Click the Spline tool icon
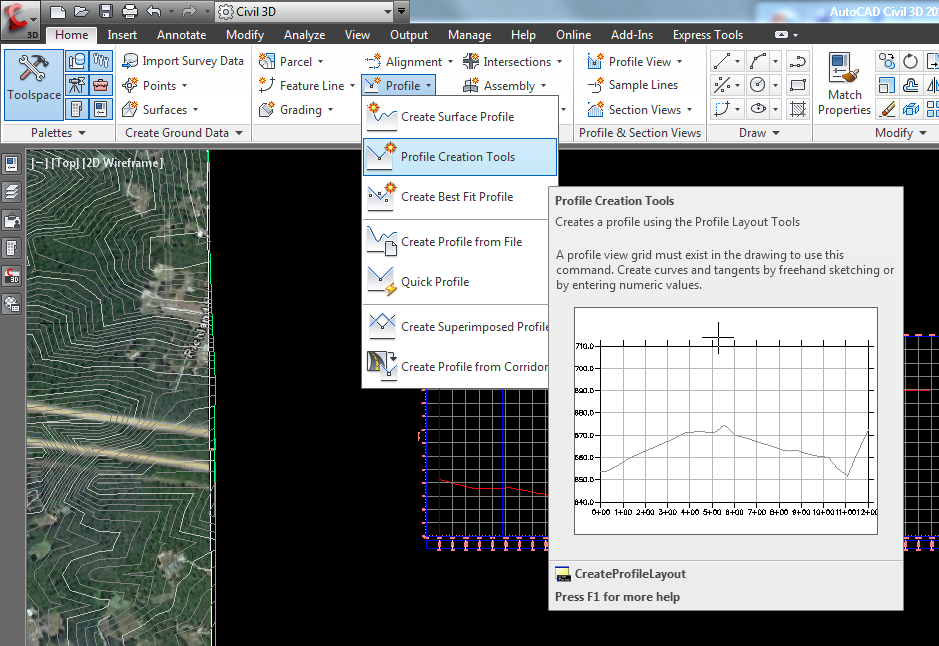The height and width of the screenshot is (646, 939). tap(797, 62)
